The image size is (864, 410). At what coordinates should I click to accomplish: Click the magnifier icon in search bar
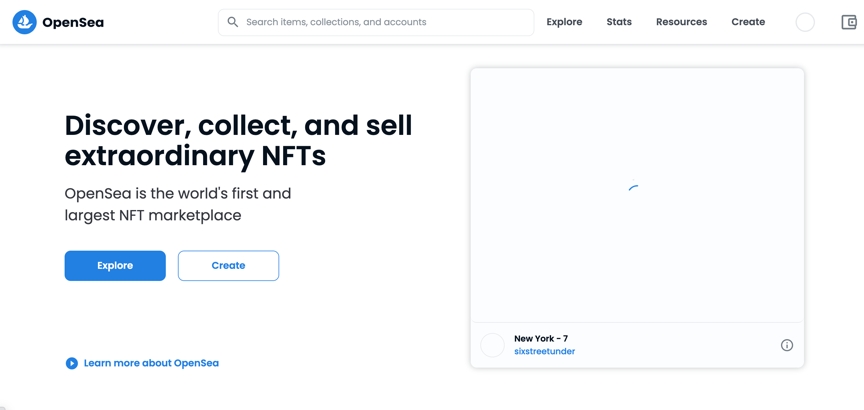point(233,22)
